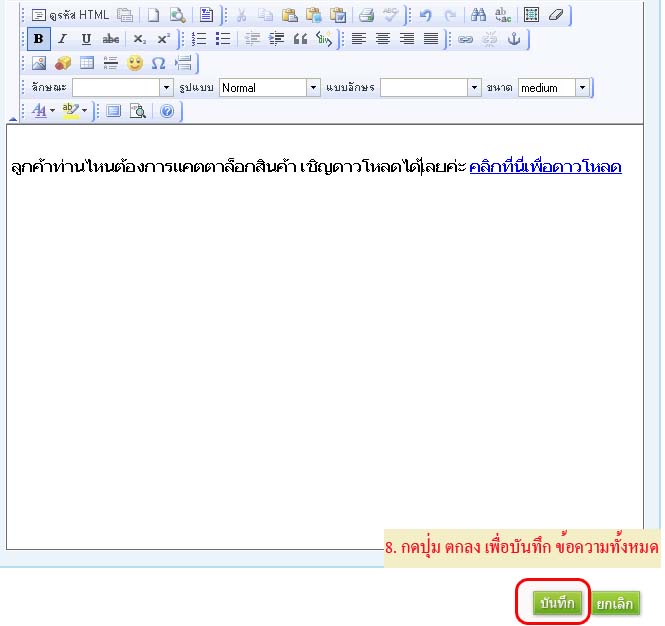Toggle Strikethrough formatting
Viewport: 665px width, 626px height.
click(111, 39)
